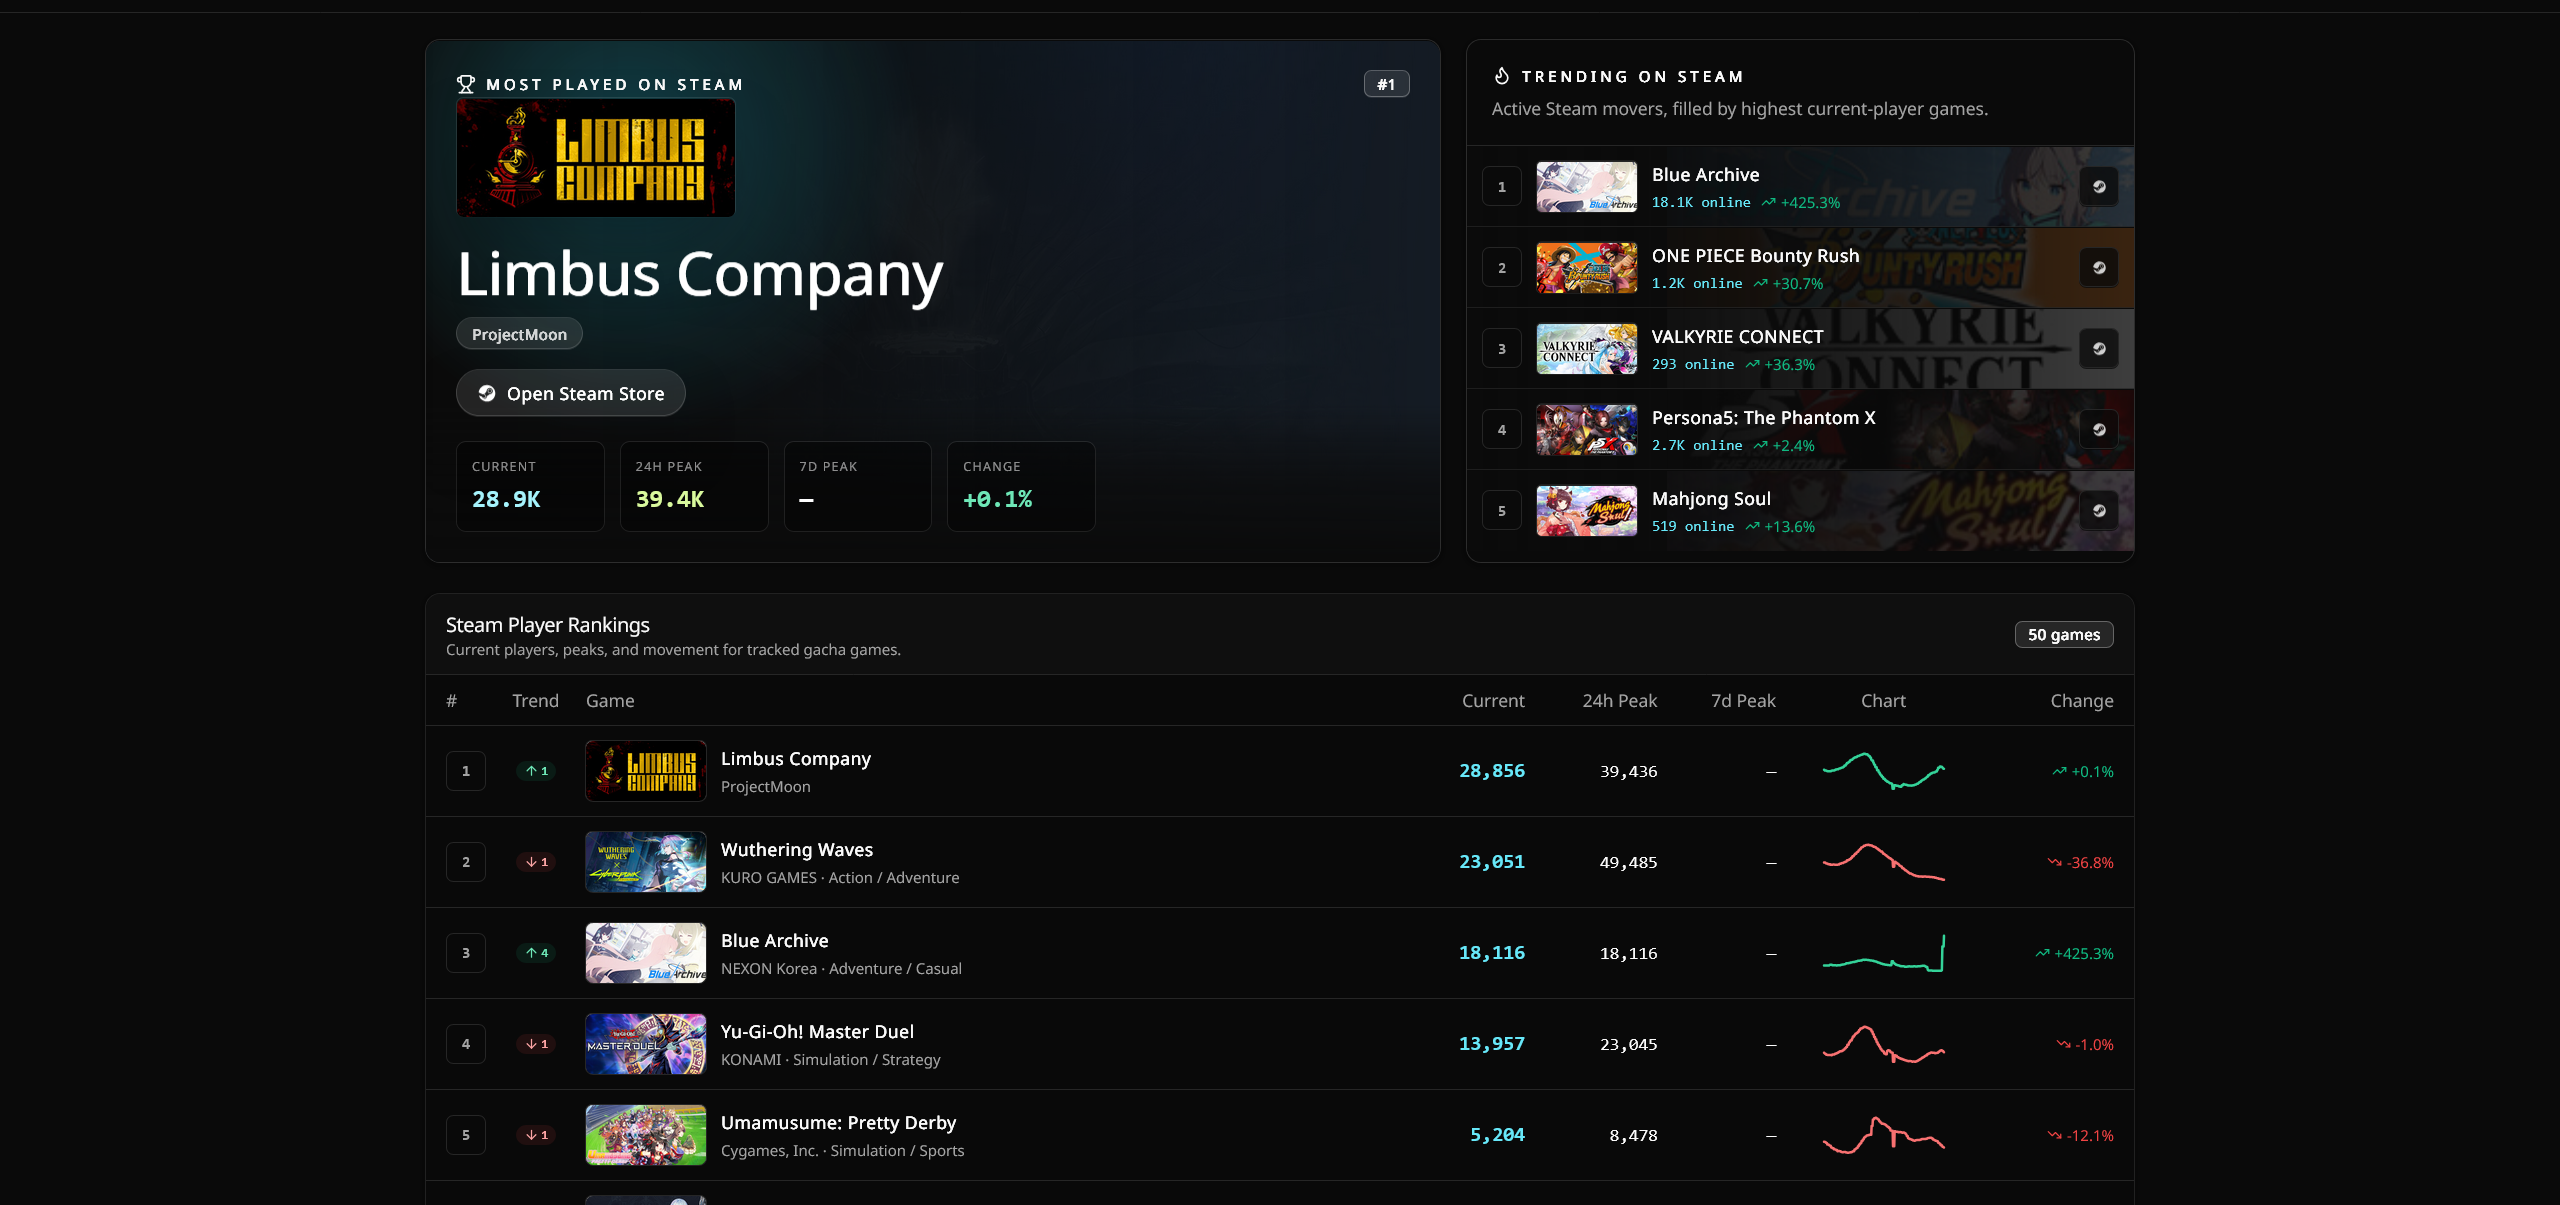Open Umamusume: Pretty Derby thumbnail in rankings

[x=646, y=1135]
